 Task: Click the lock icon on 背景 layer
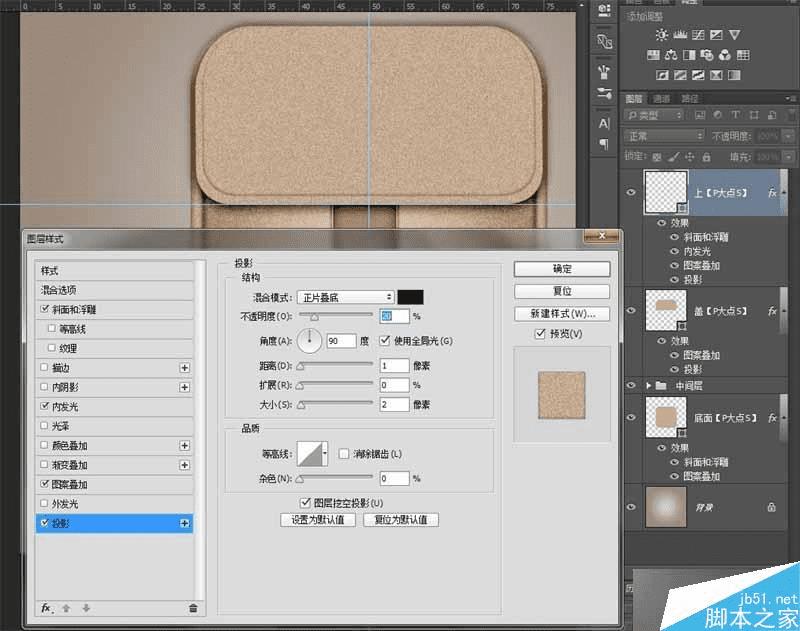click(770, 508)
